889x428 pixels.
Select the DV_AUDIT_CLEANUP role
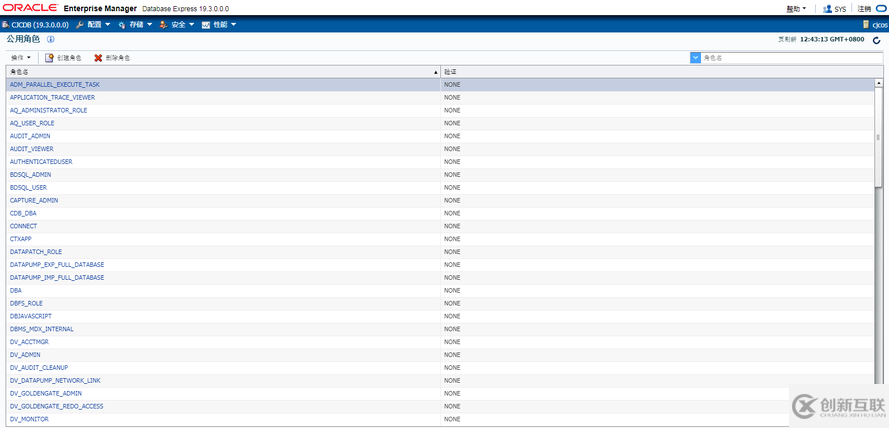(39, 368)
